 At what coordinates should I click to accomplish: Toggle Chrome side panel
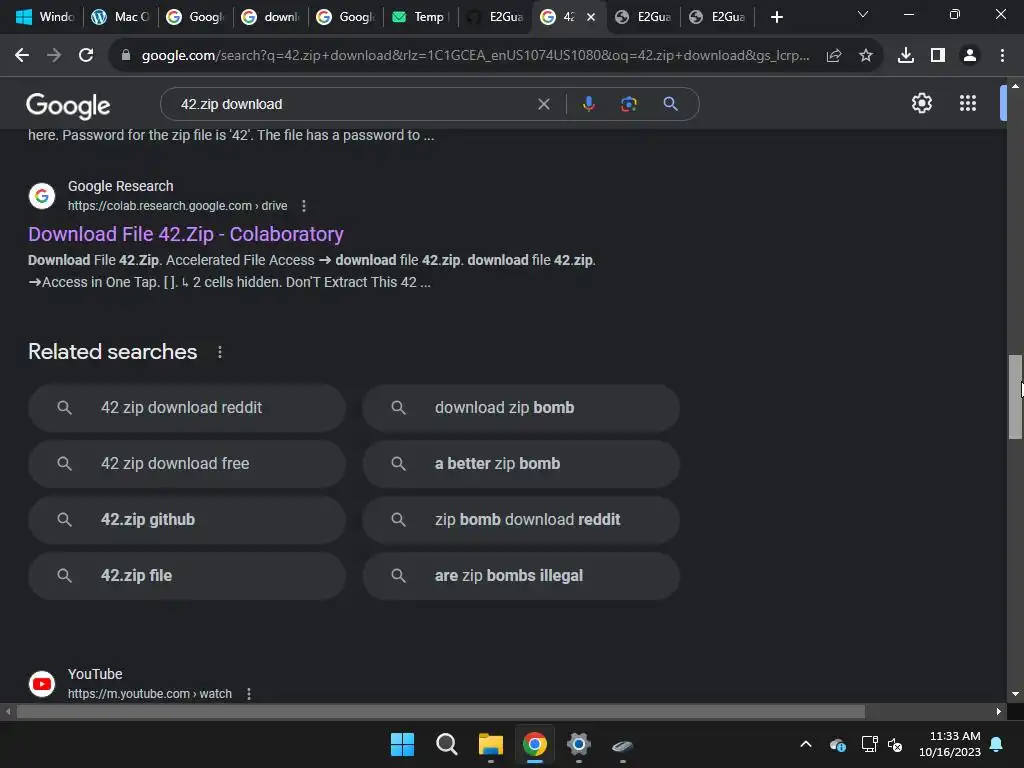(938, 56)
